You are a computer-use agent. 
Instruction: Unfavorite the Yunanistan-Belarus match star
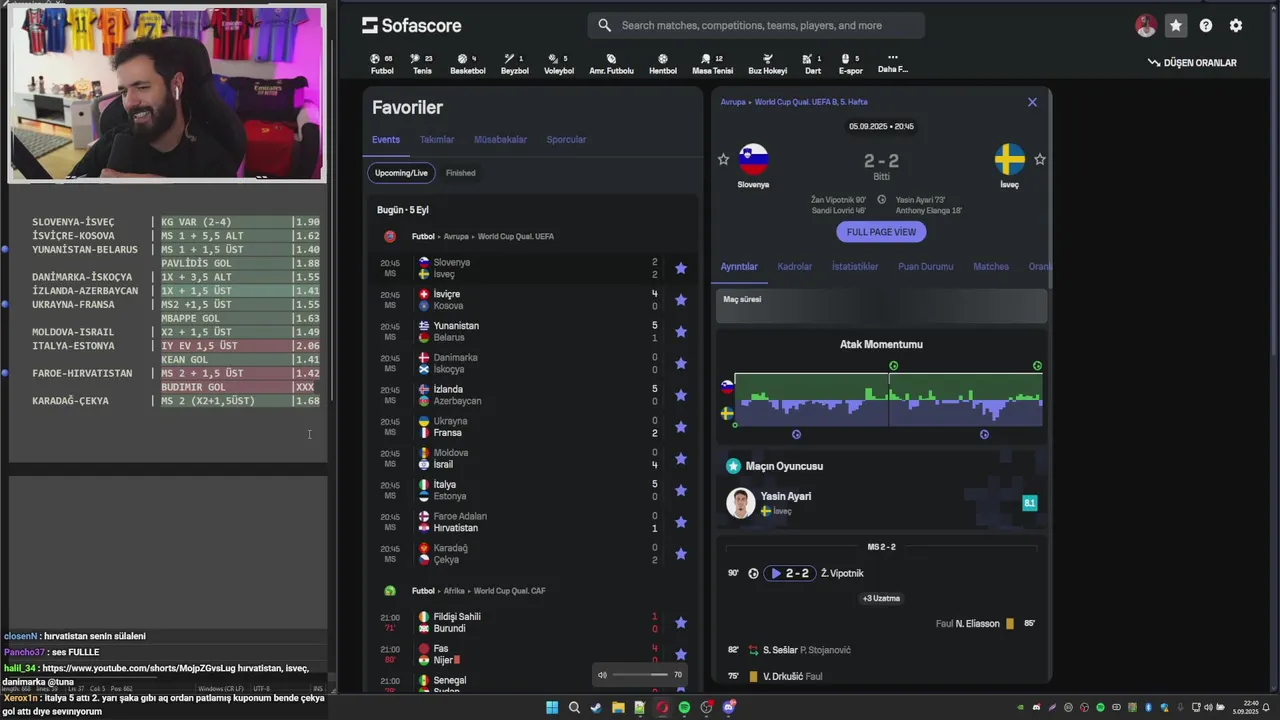click(x=681, y=332)
